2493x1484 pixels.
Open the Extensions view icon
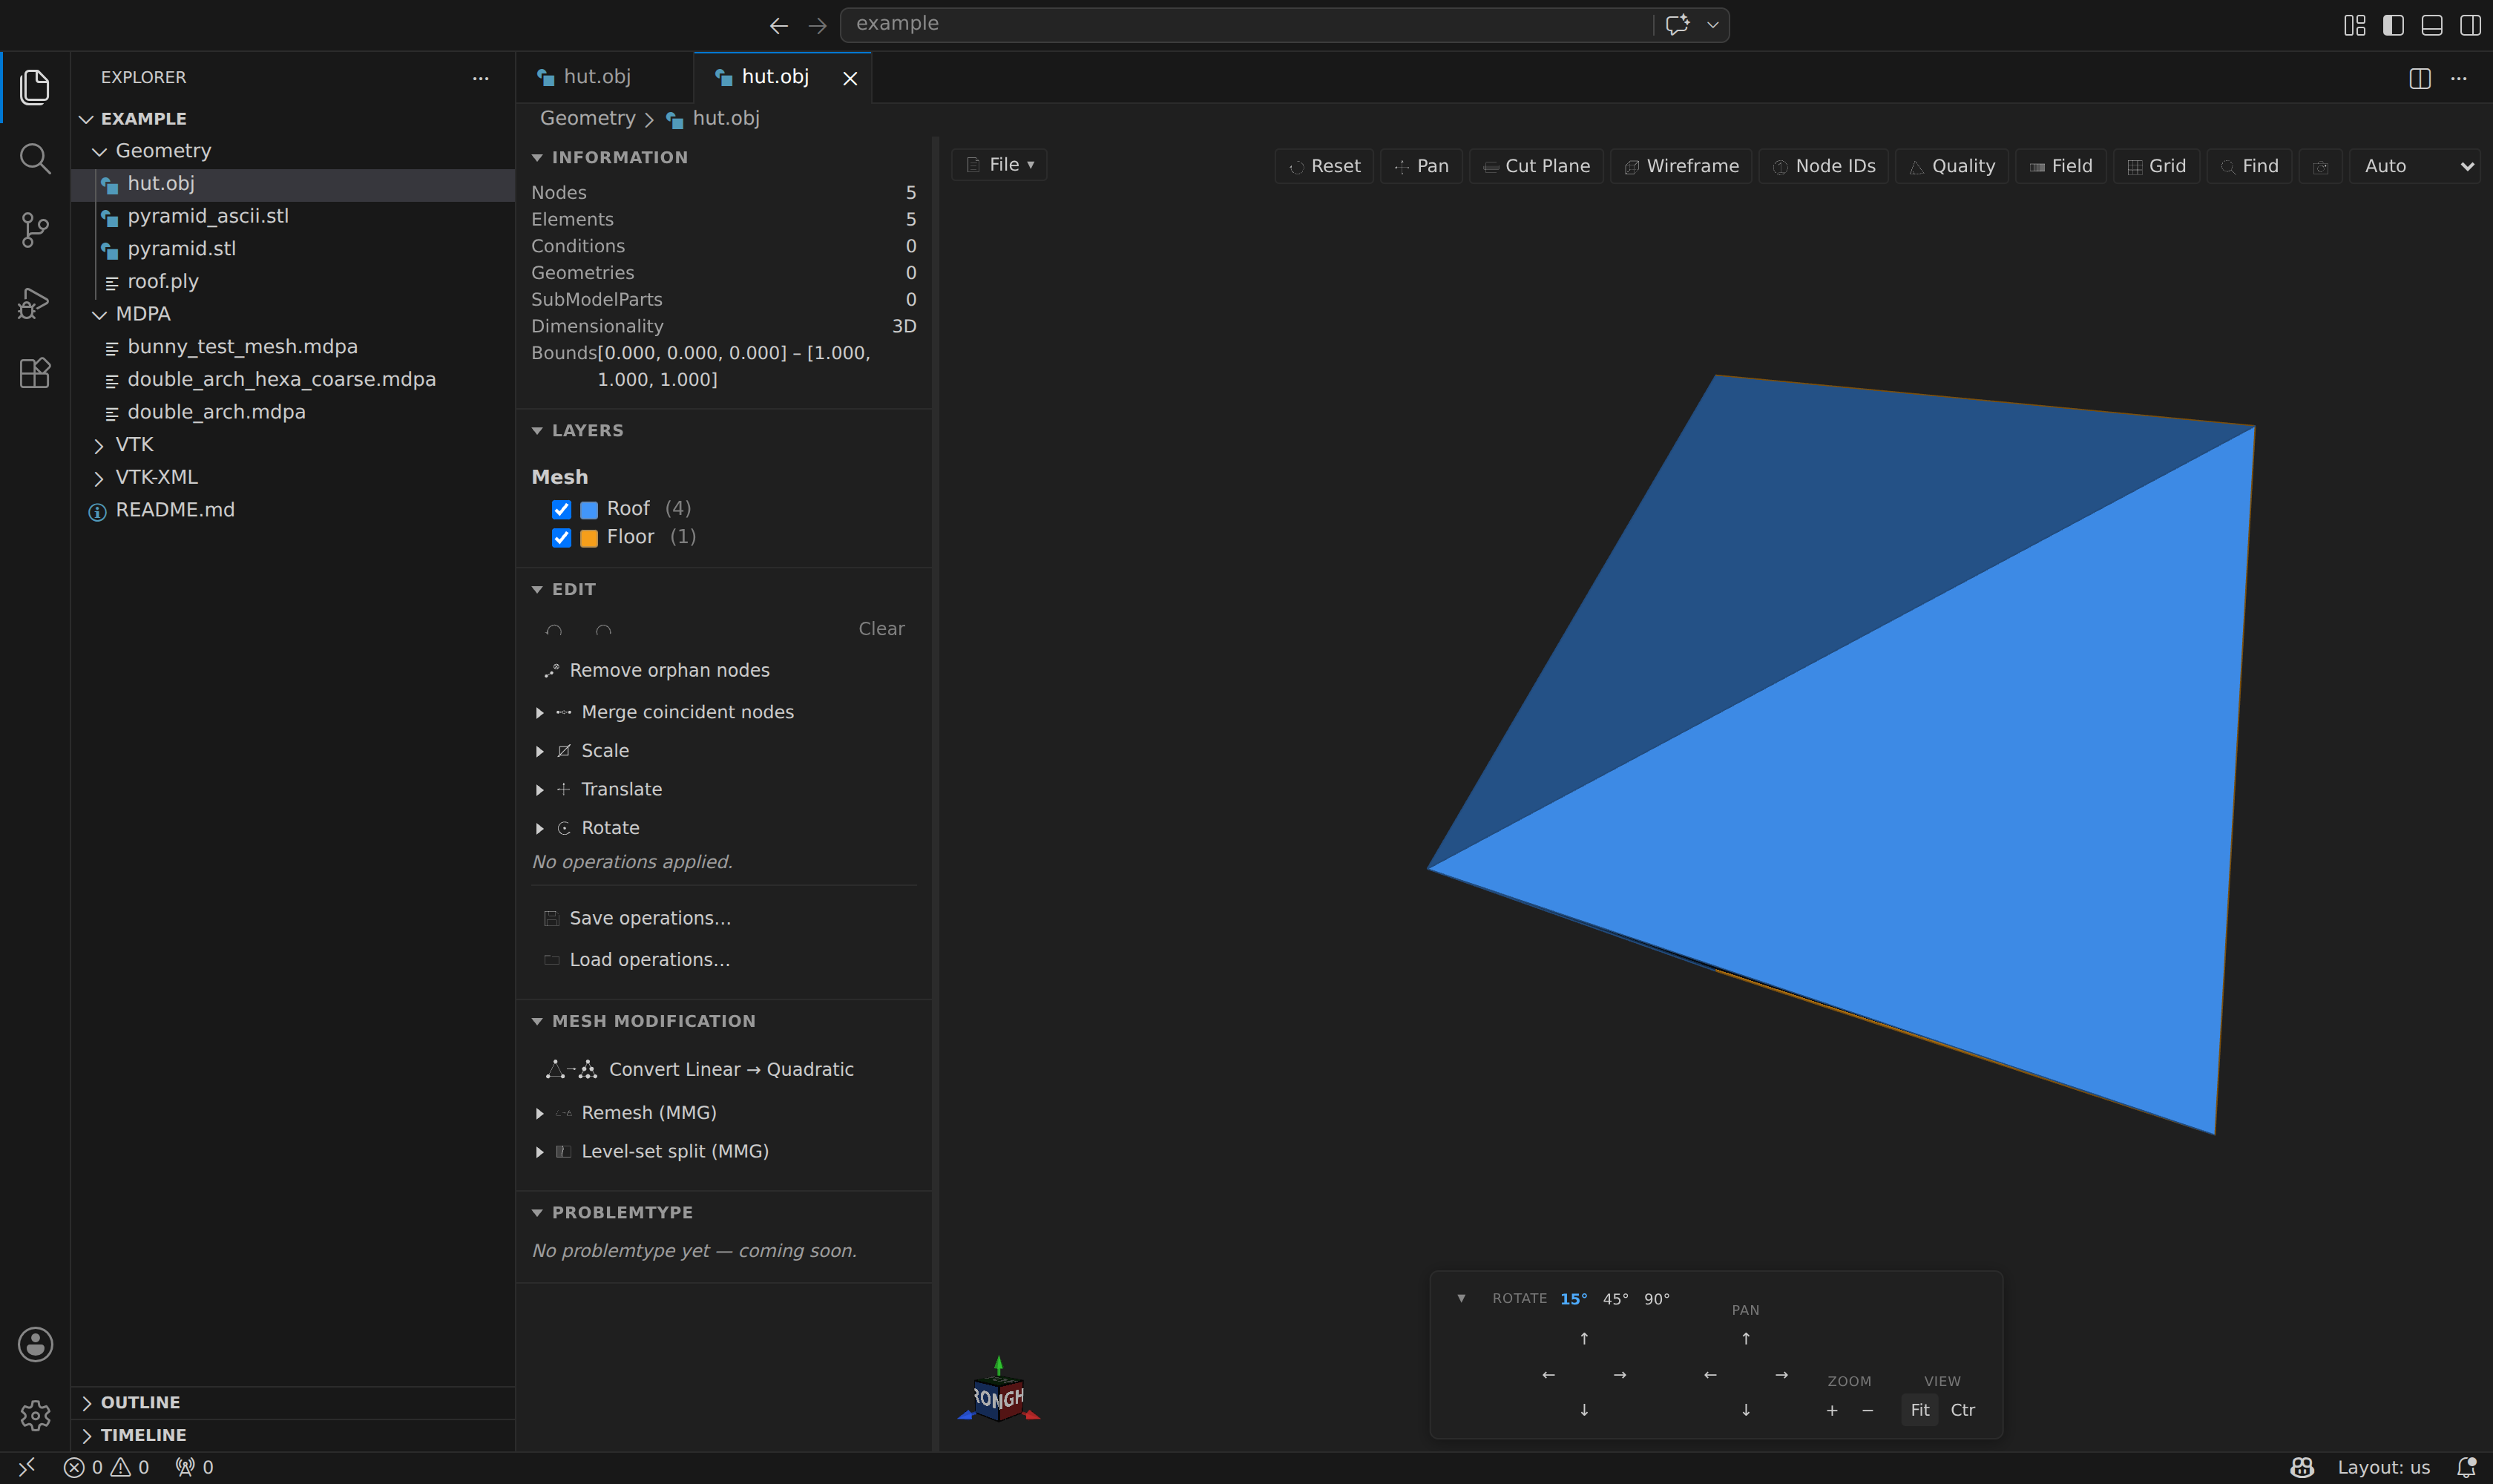point(35,373)
